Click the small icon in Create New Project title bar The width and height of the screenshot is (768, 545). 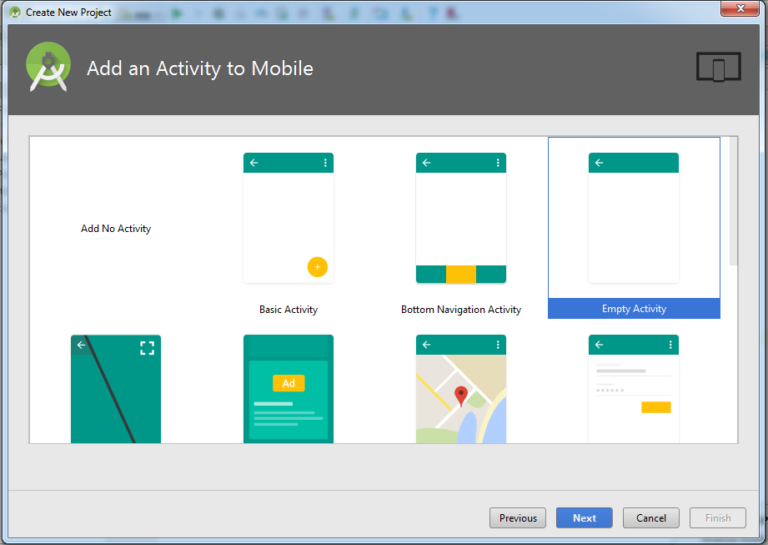pos(14,12)
